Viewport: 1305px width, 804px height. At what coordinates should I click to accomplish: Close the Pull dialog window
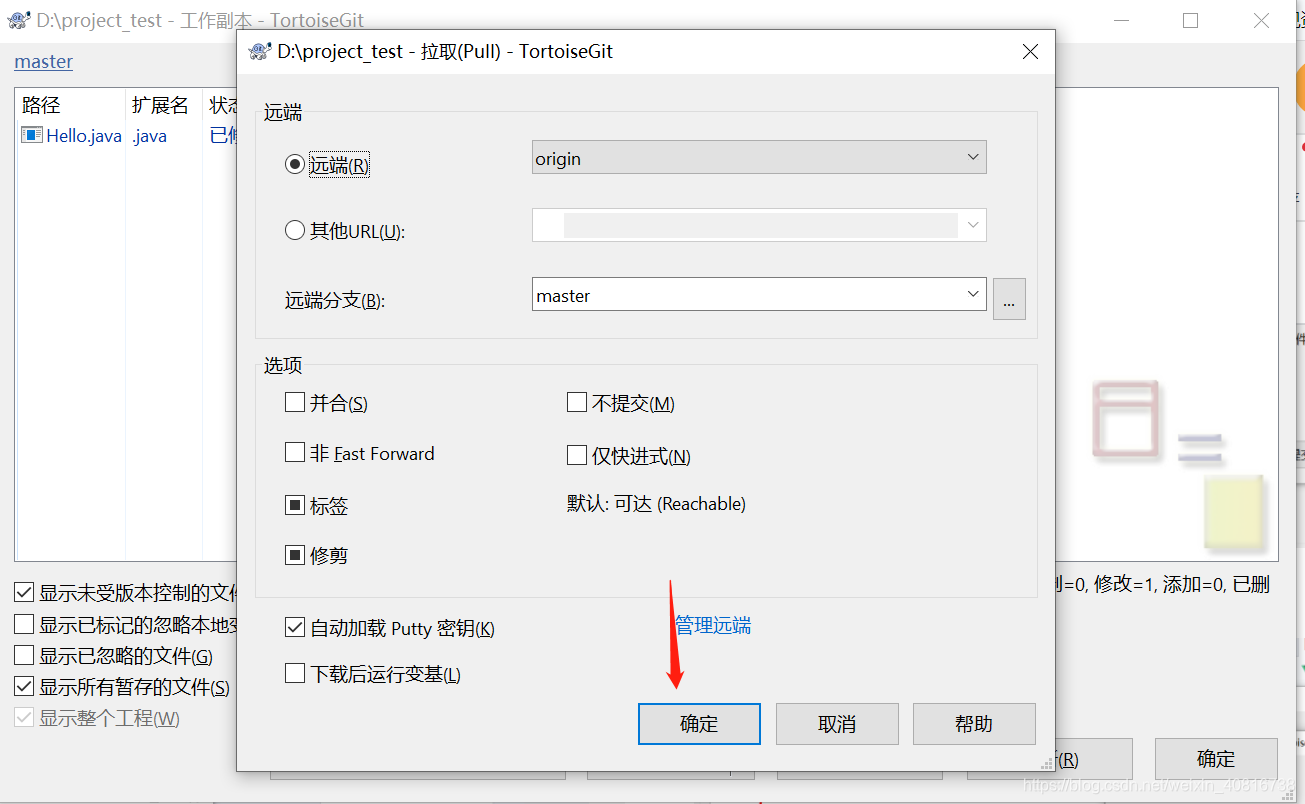pyautogui.click(x=1030, y=52)
